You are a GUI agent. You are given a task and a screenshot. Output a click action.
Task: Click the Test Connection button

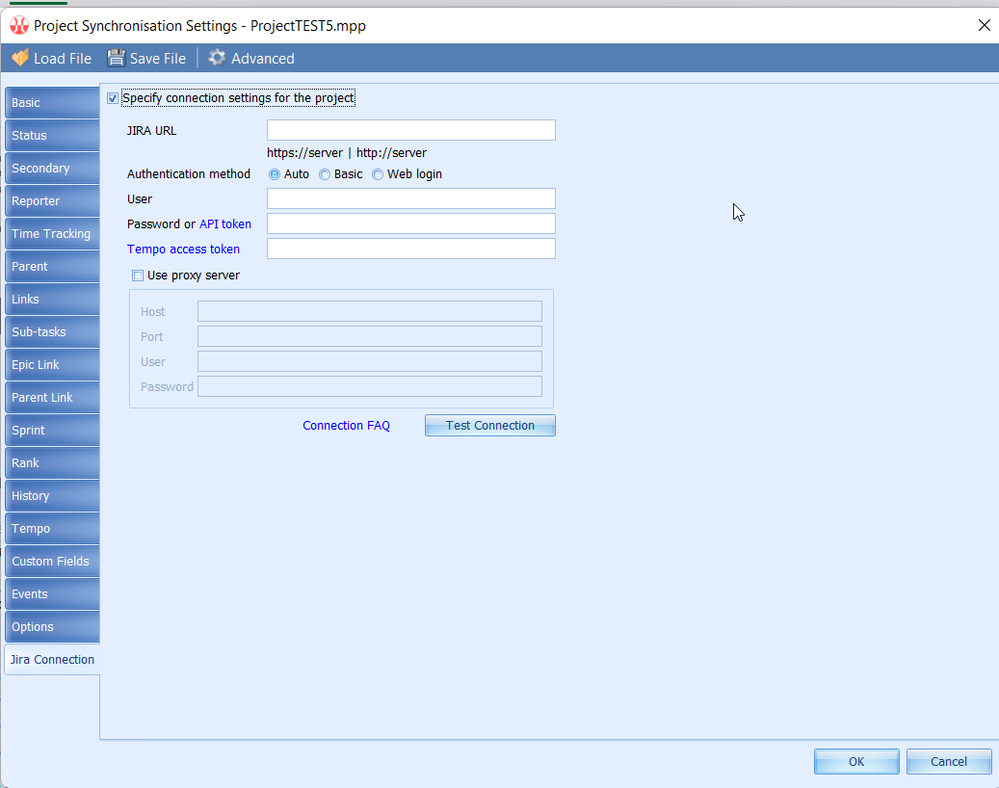tap(490, 426)
